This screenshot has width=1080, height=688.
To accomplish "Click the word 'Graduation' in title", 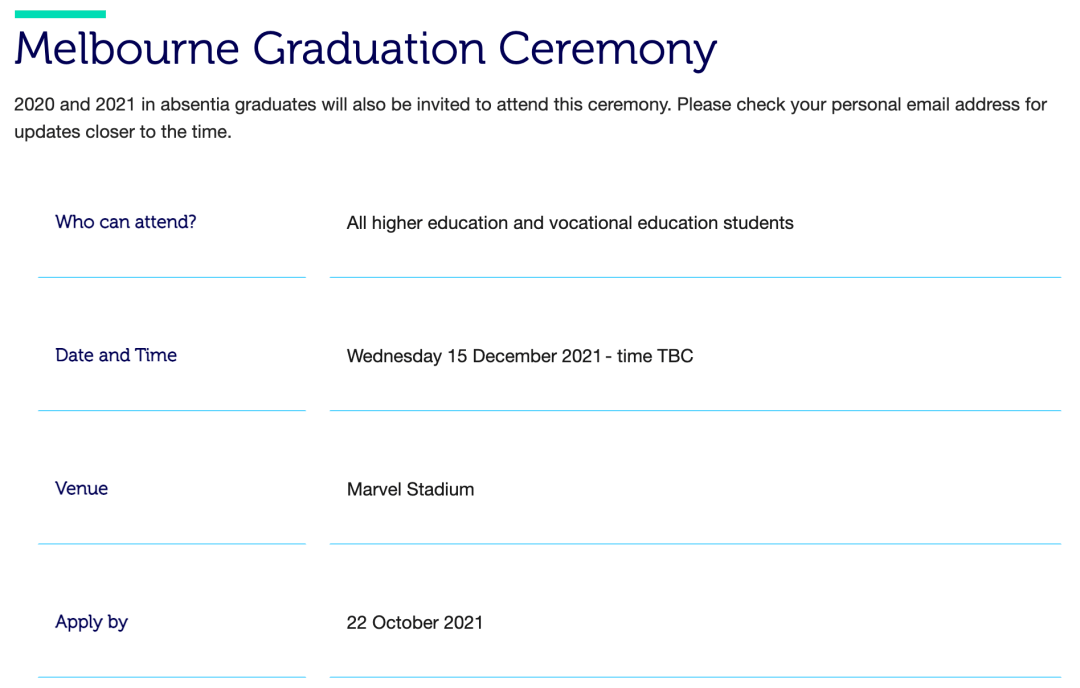I will click(x=369, y=50).
